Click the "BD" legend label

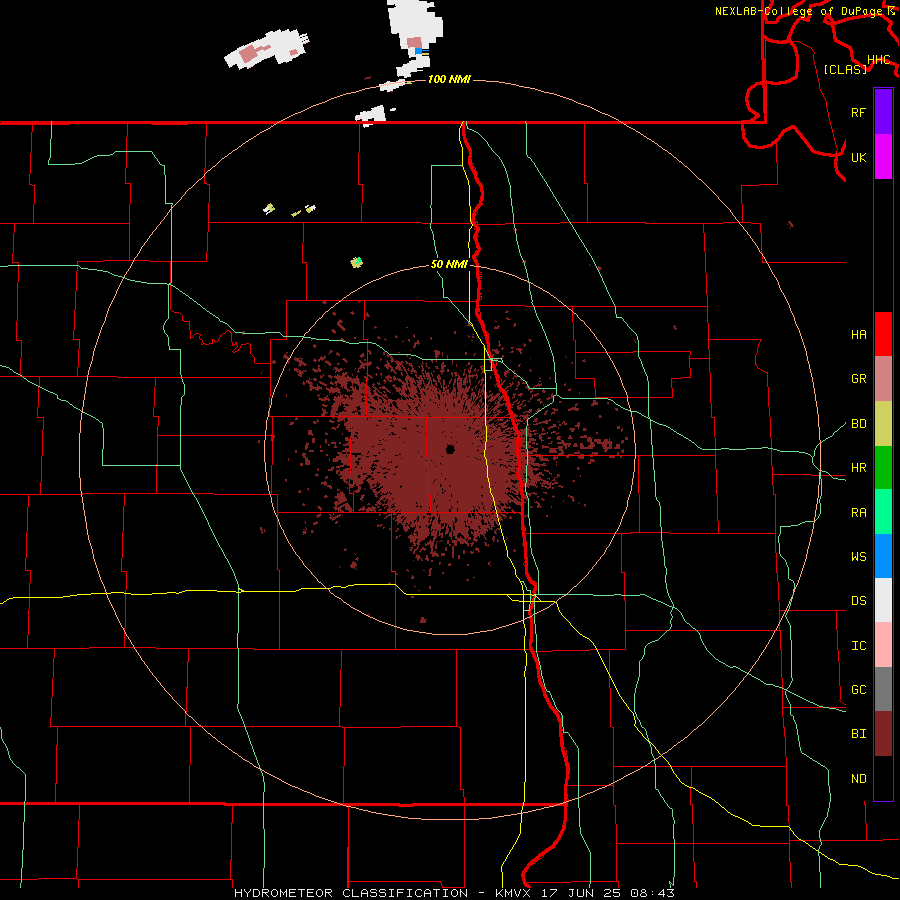pyautogui.click(x=858, y=424)
